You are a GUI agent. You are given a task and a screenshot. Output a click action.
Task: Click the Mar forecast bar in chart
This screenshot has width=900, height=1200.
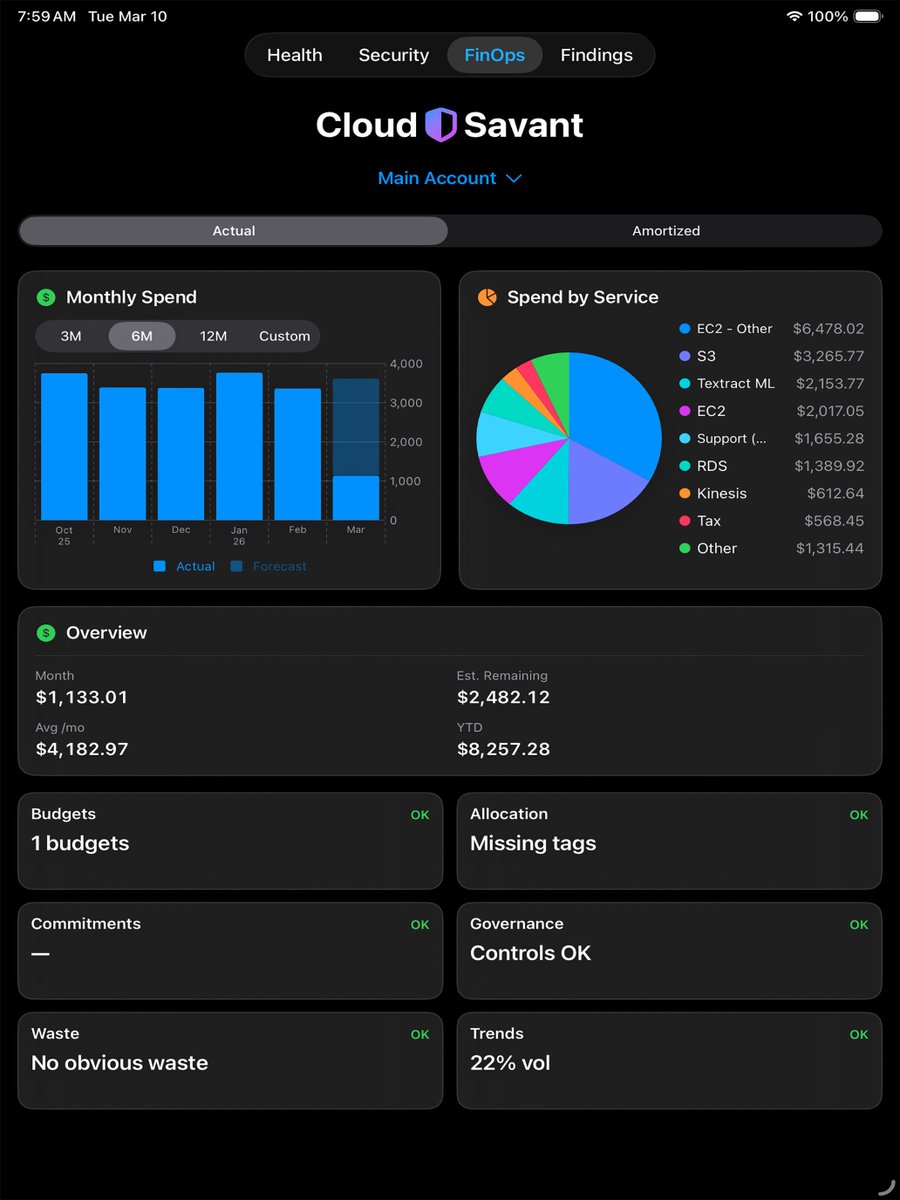pyautogui.click(x=356, y=428)
